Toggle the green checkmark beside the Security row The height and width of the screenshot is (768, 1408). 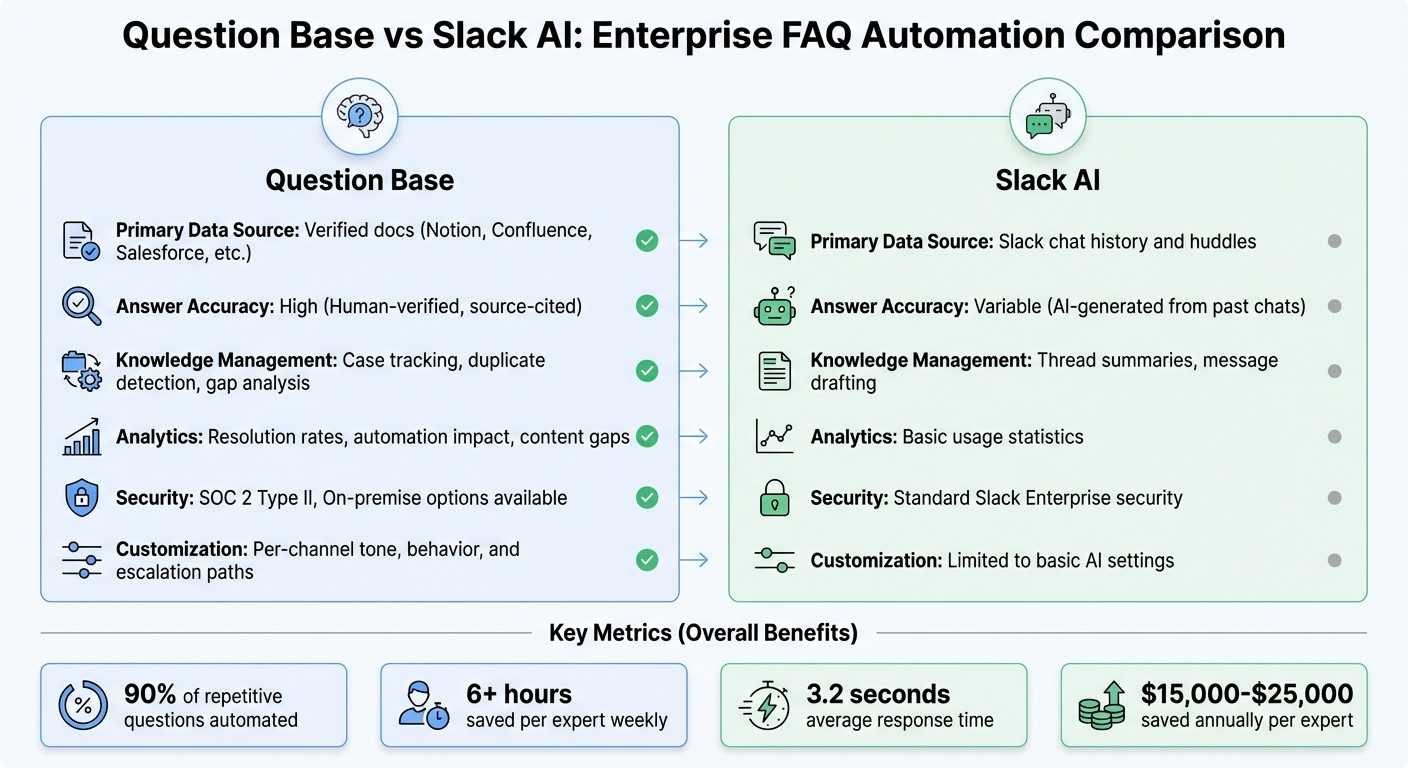point(646,497)
